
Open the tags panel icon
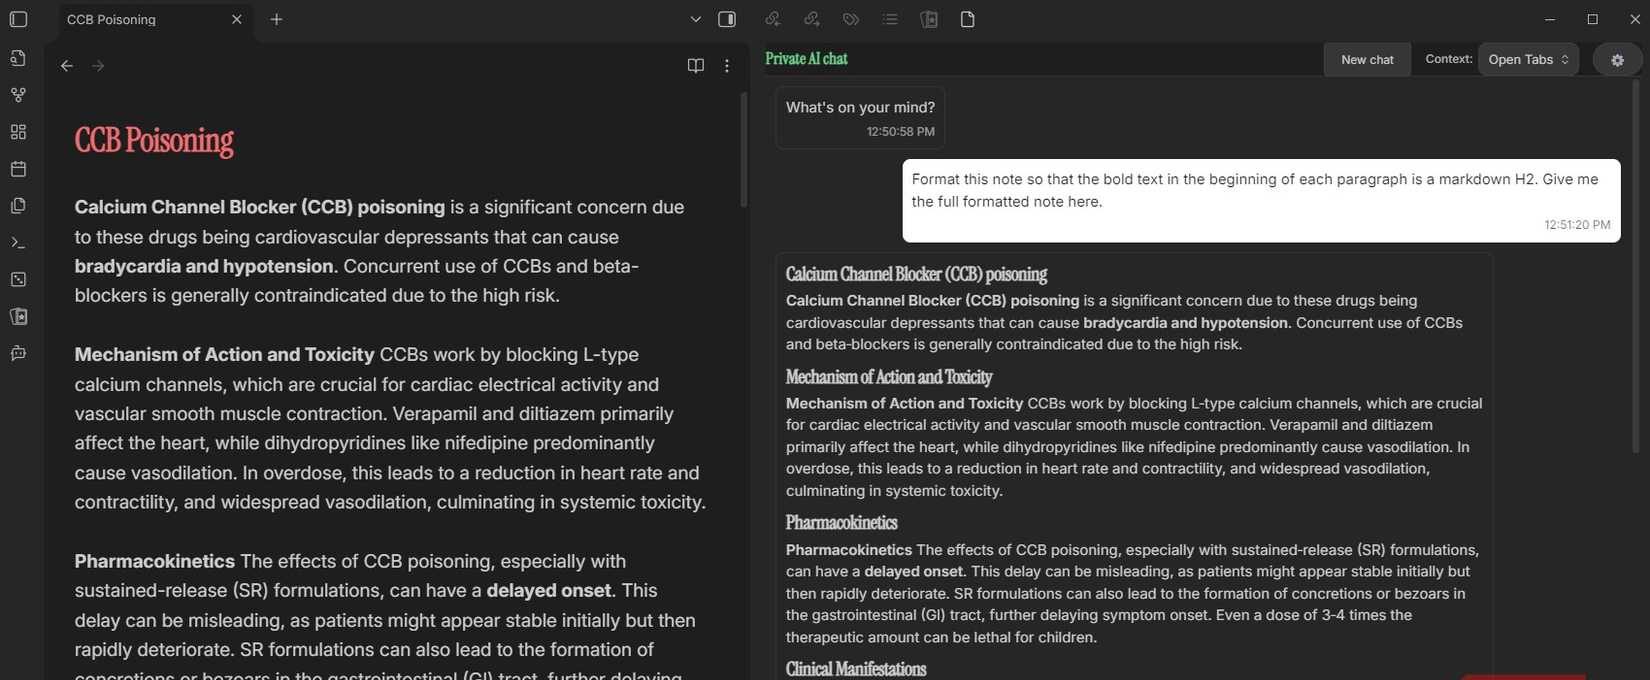click(850, 19)
